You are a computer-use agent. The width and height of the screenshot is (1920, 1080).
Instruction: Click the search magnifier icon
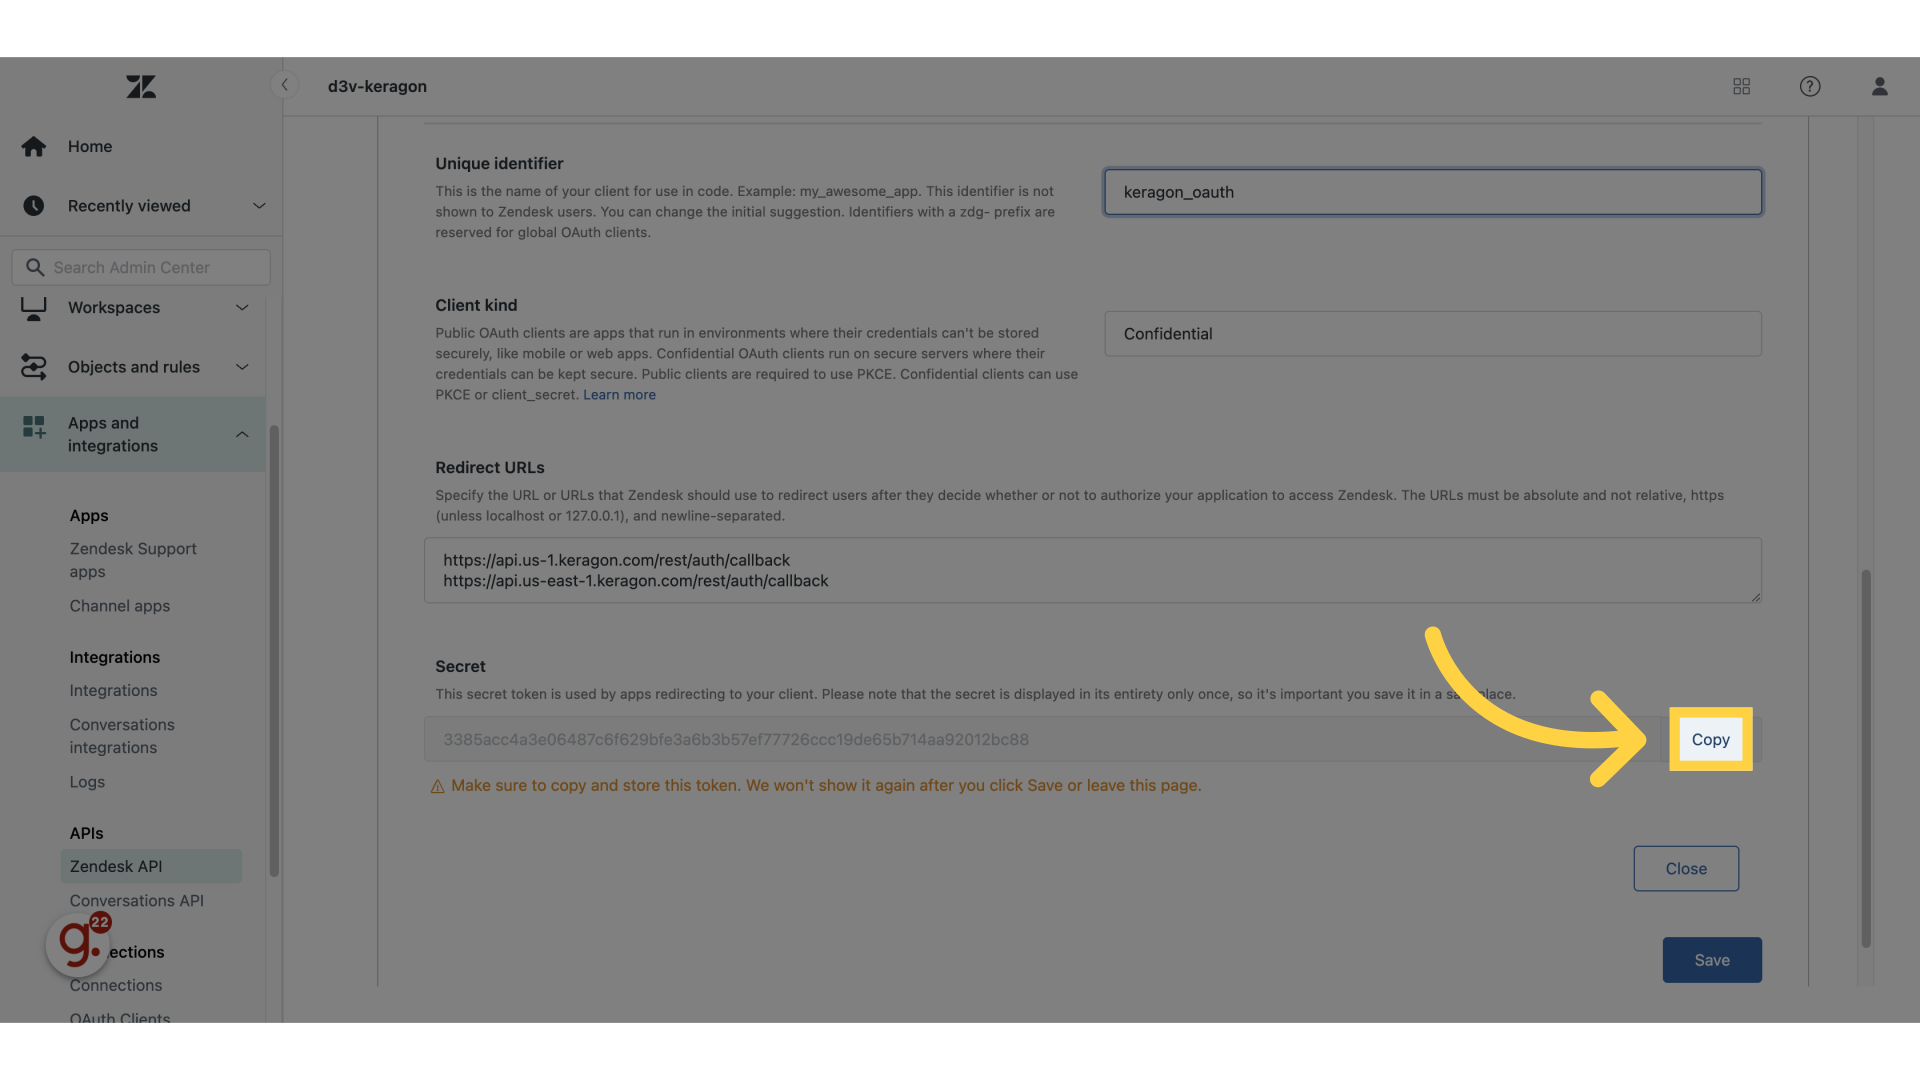pos(35,268)
